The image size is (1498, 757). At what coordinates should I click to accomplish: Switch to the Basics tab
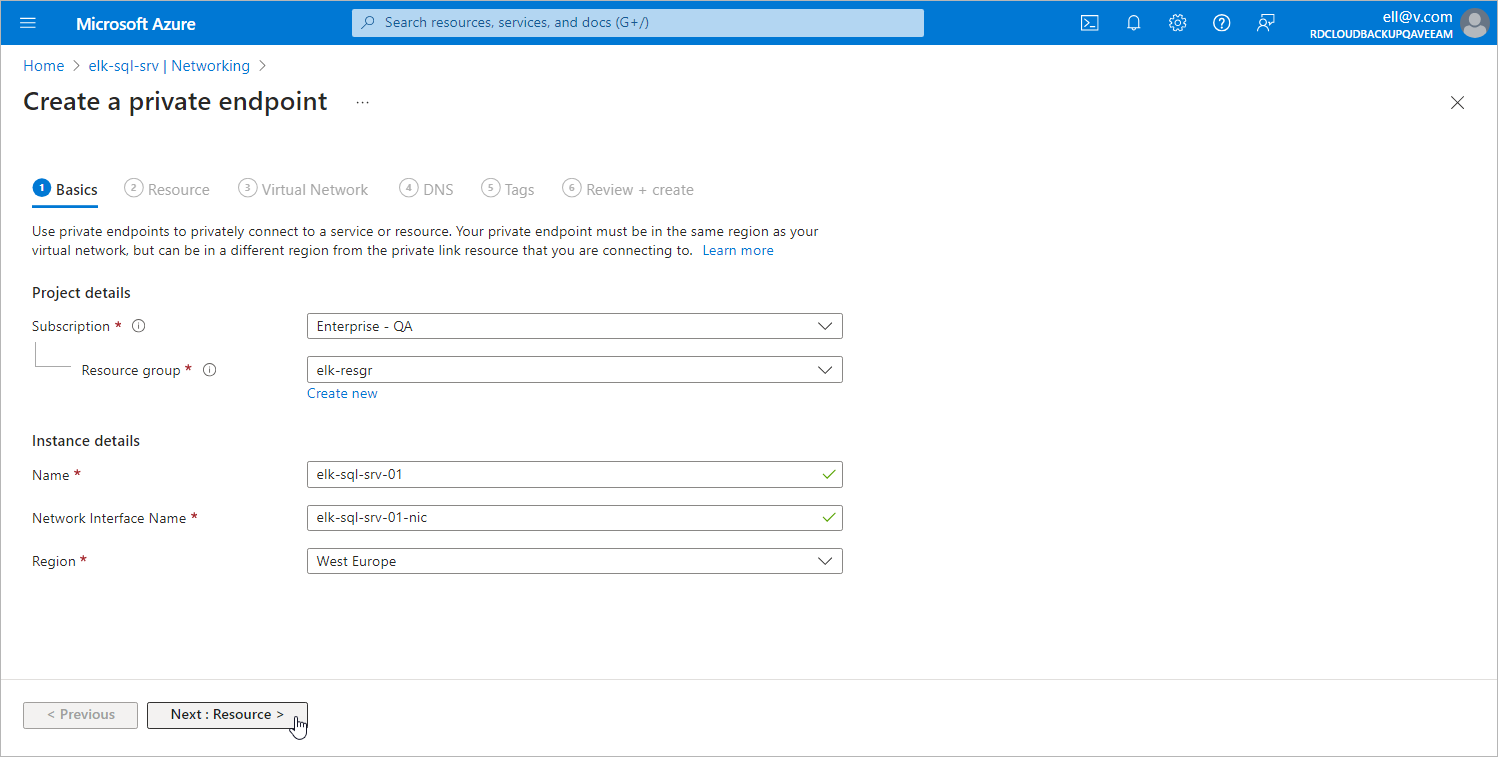coord(65,189)
